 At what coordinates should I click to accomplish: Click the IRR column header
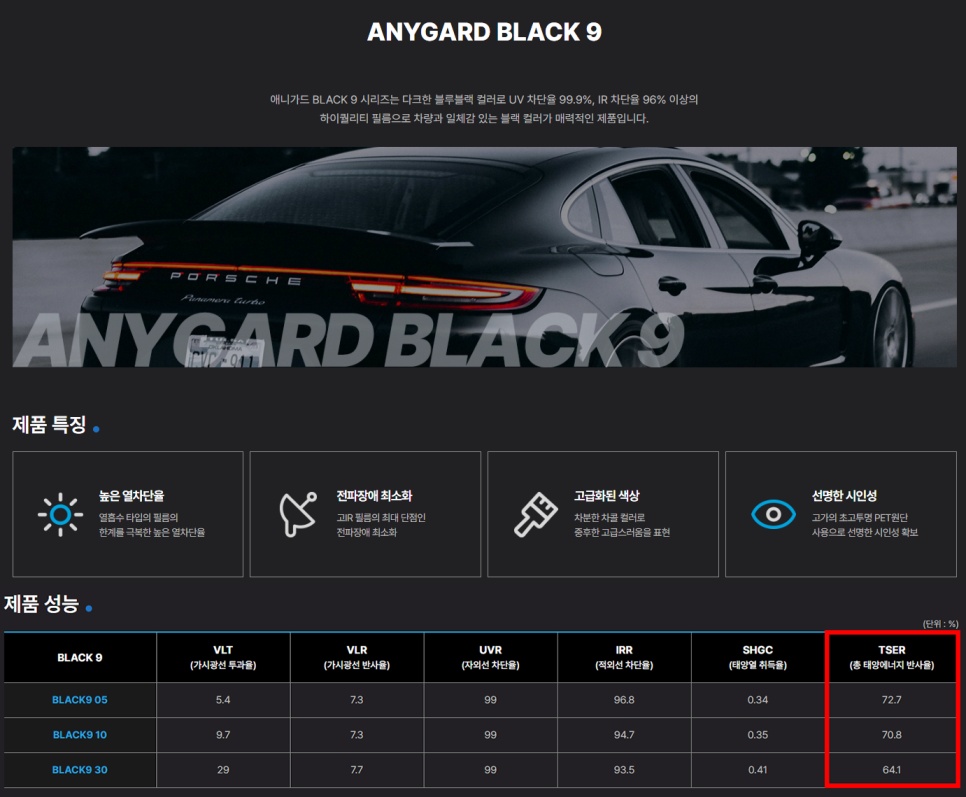point(624,657)
